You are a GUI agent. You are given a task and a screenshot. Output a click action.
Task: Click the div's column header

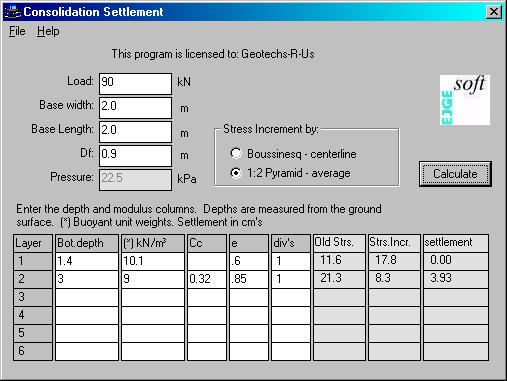291,243
